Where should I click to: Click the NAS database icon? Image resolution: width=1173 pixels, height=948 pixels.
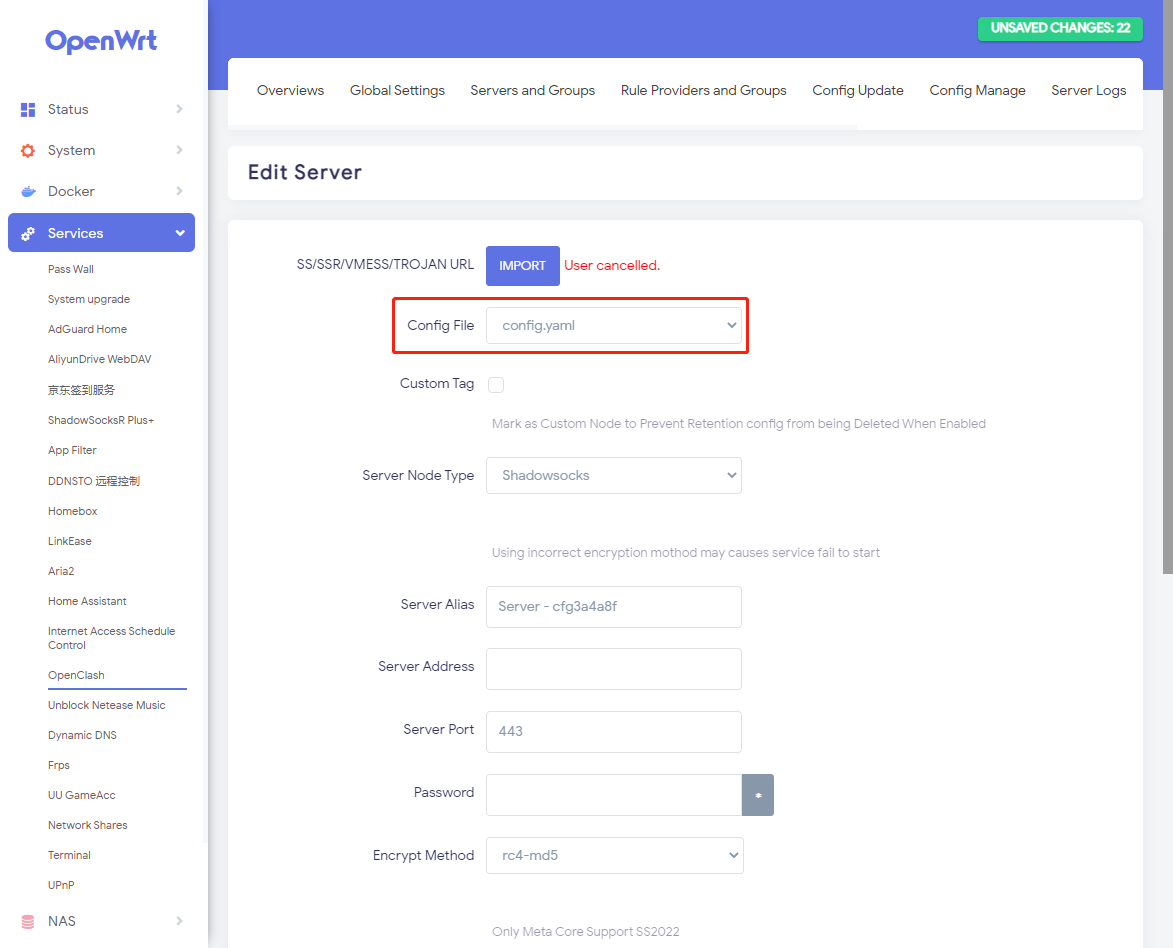pyautogui.click(x=28, y=921)
